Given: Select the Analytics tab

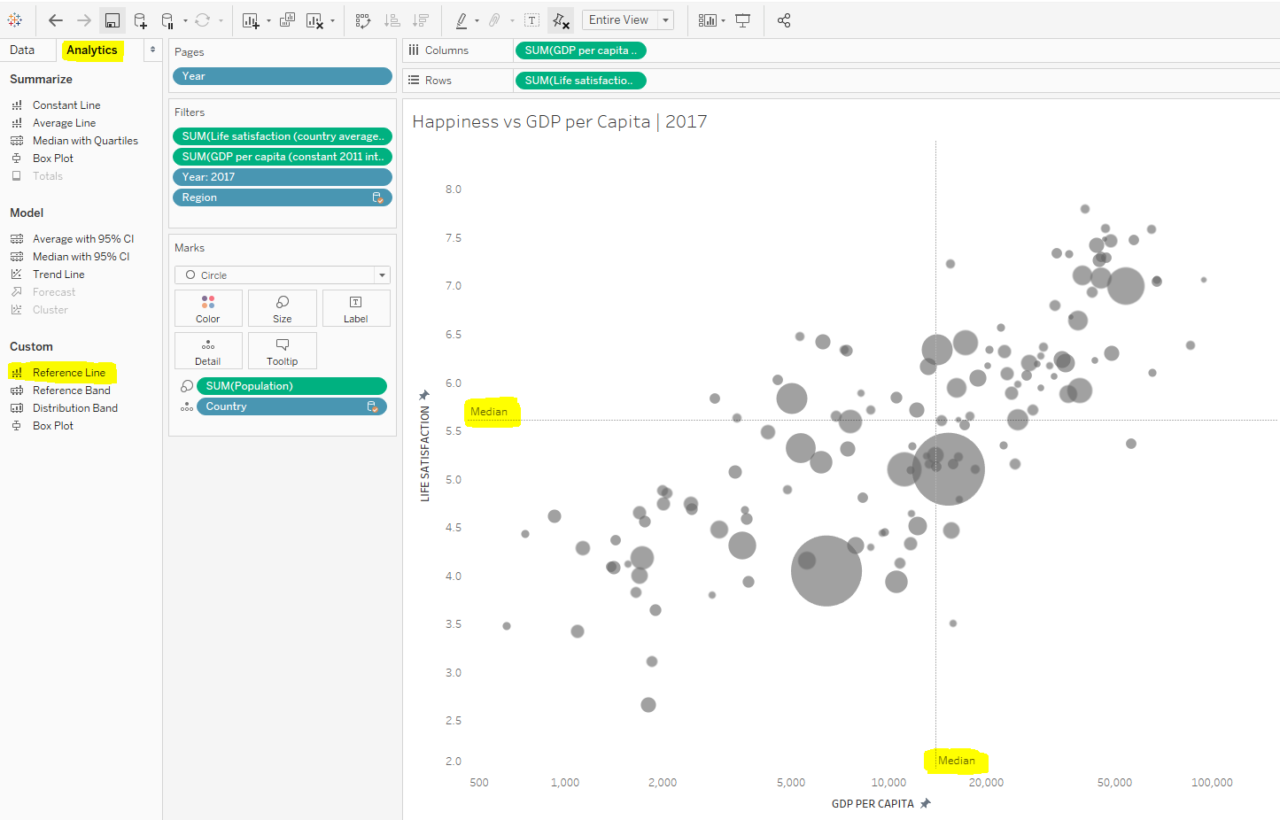Looking at the screenshot, I should click(92, 49).
